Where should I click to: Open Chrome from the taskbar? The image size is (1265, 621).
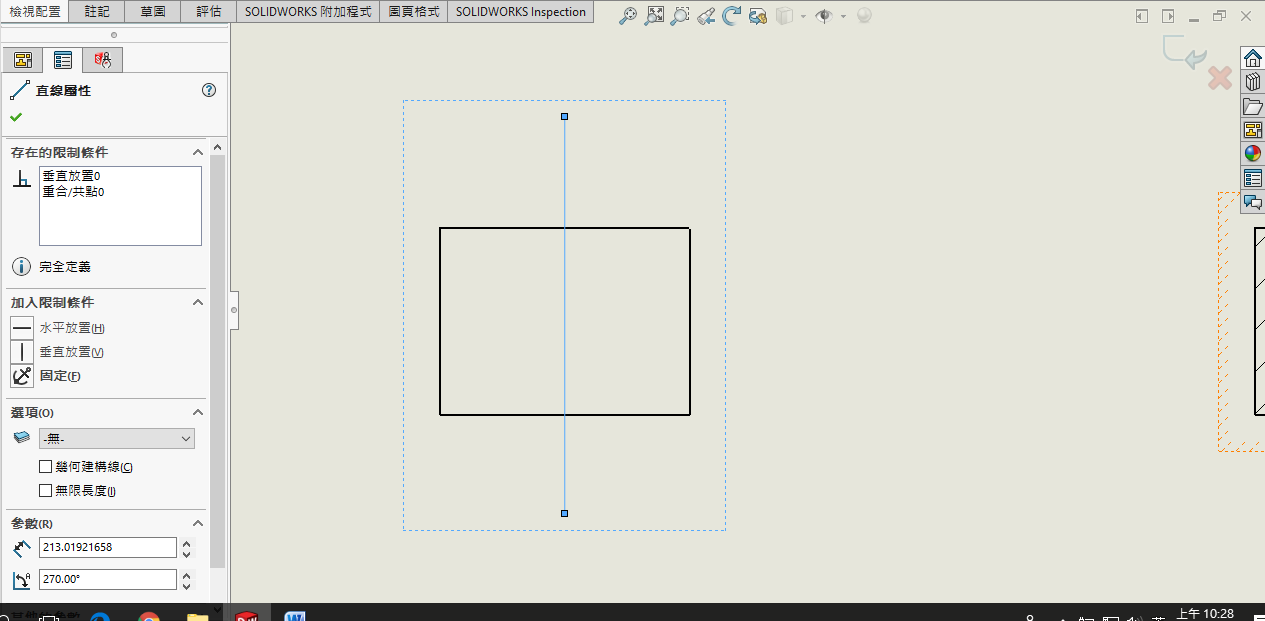149,615
